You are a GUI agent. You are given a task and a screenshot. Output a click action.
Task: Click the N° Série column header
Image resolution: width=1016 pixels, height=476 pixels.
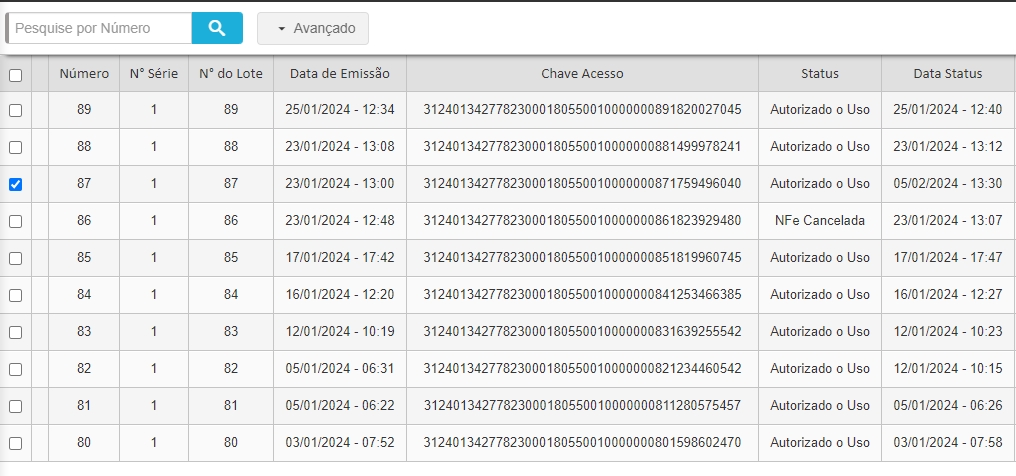pyautogui.click(x=154, y=73)
